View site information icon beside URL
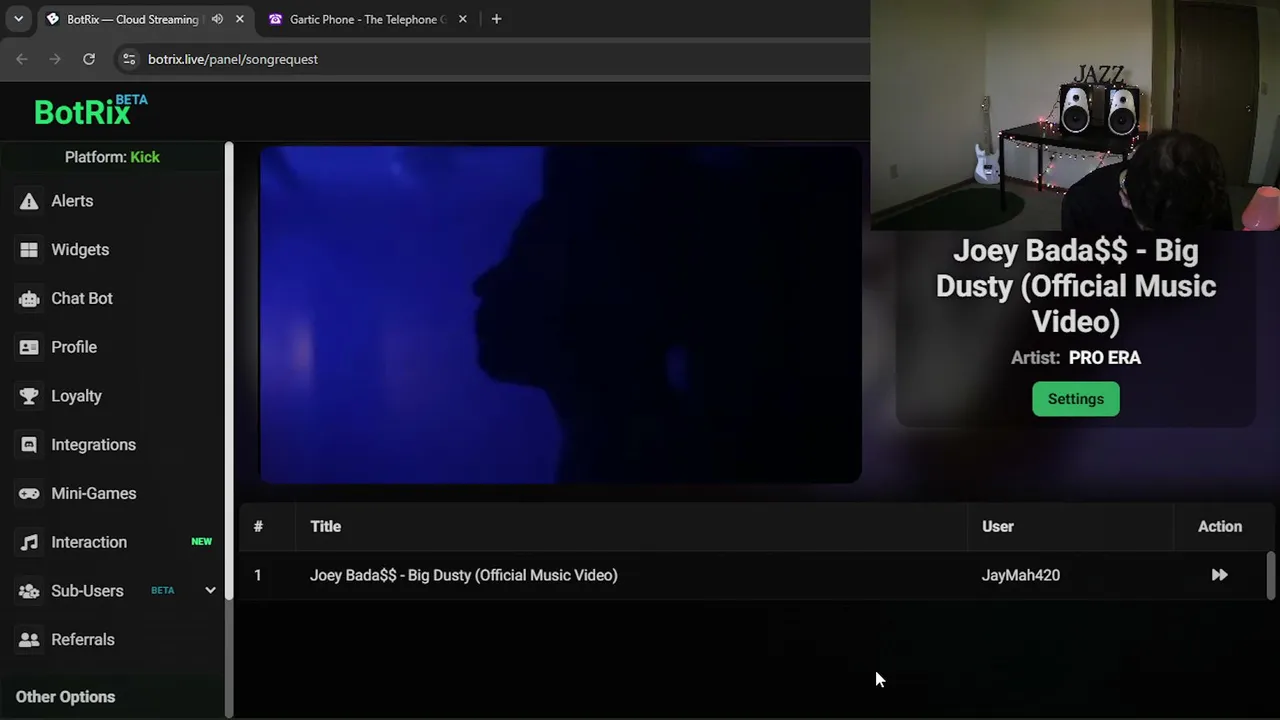 tap(128, 59)
